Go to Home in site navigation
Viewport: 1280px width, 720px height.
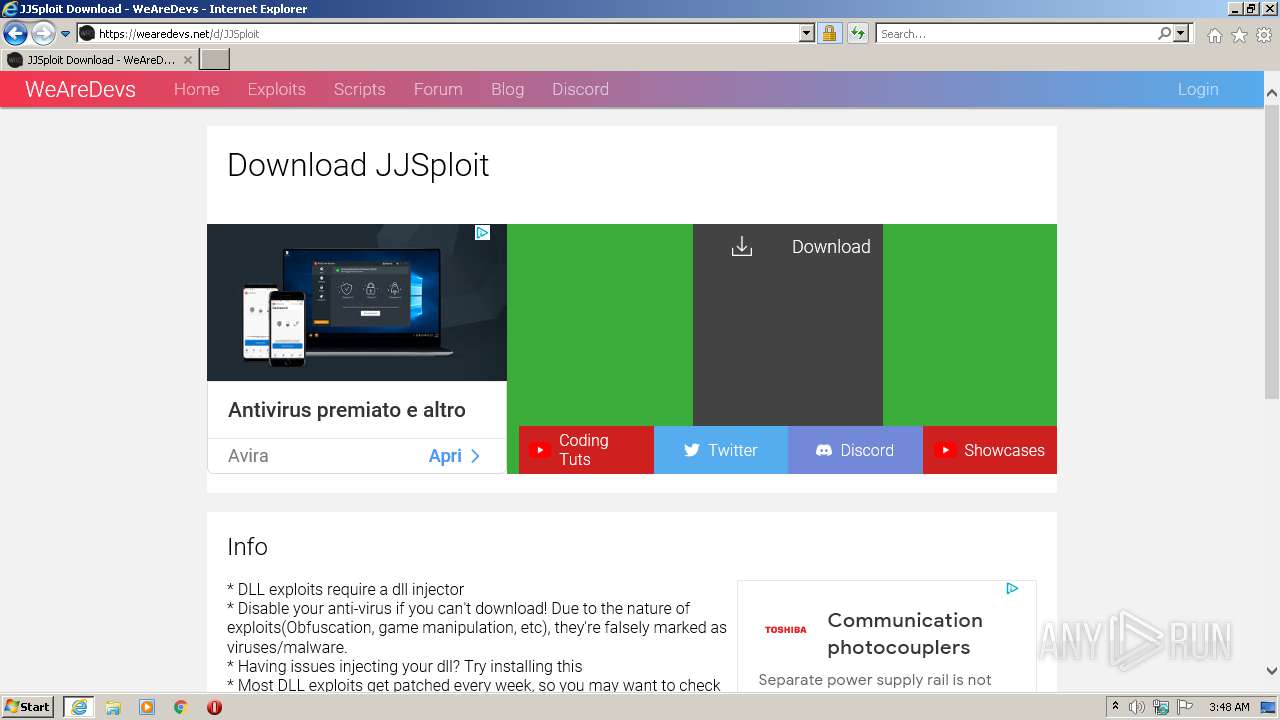[196, 89]
